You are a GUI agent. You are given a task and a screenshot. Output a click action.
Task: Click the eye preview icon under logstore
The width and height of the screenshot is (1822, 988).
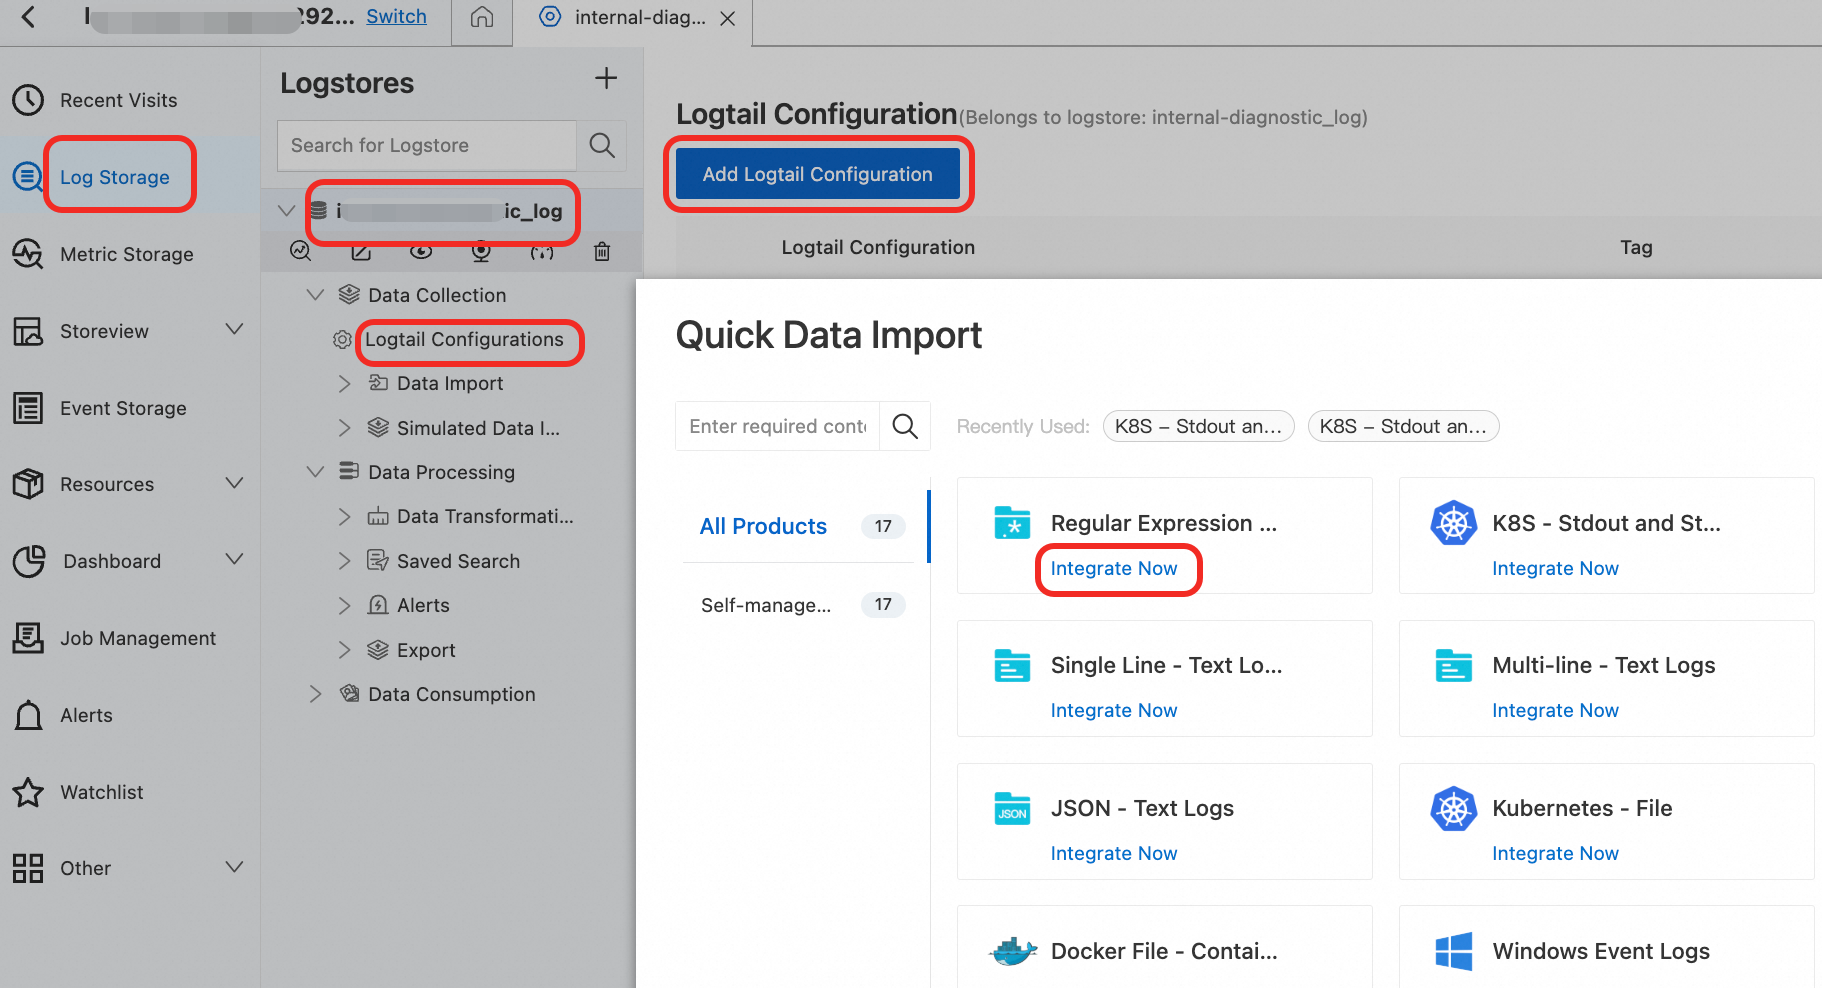click(x=421, y=251)
